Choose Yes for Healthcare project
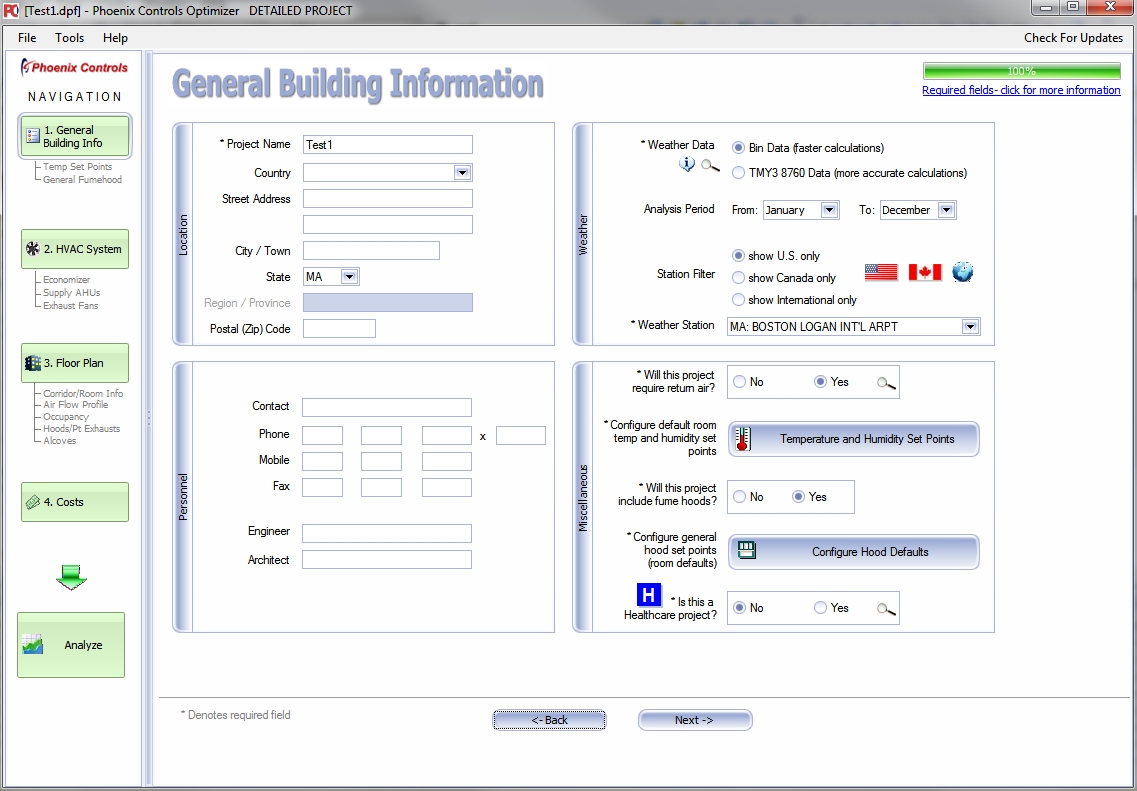The image size is (1137, 791). click(821, 608)
